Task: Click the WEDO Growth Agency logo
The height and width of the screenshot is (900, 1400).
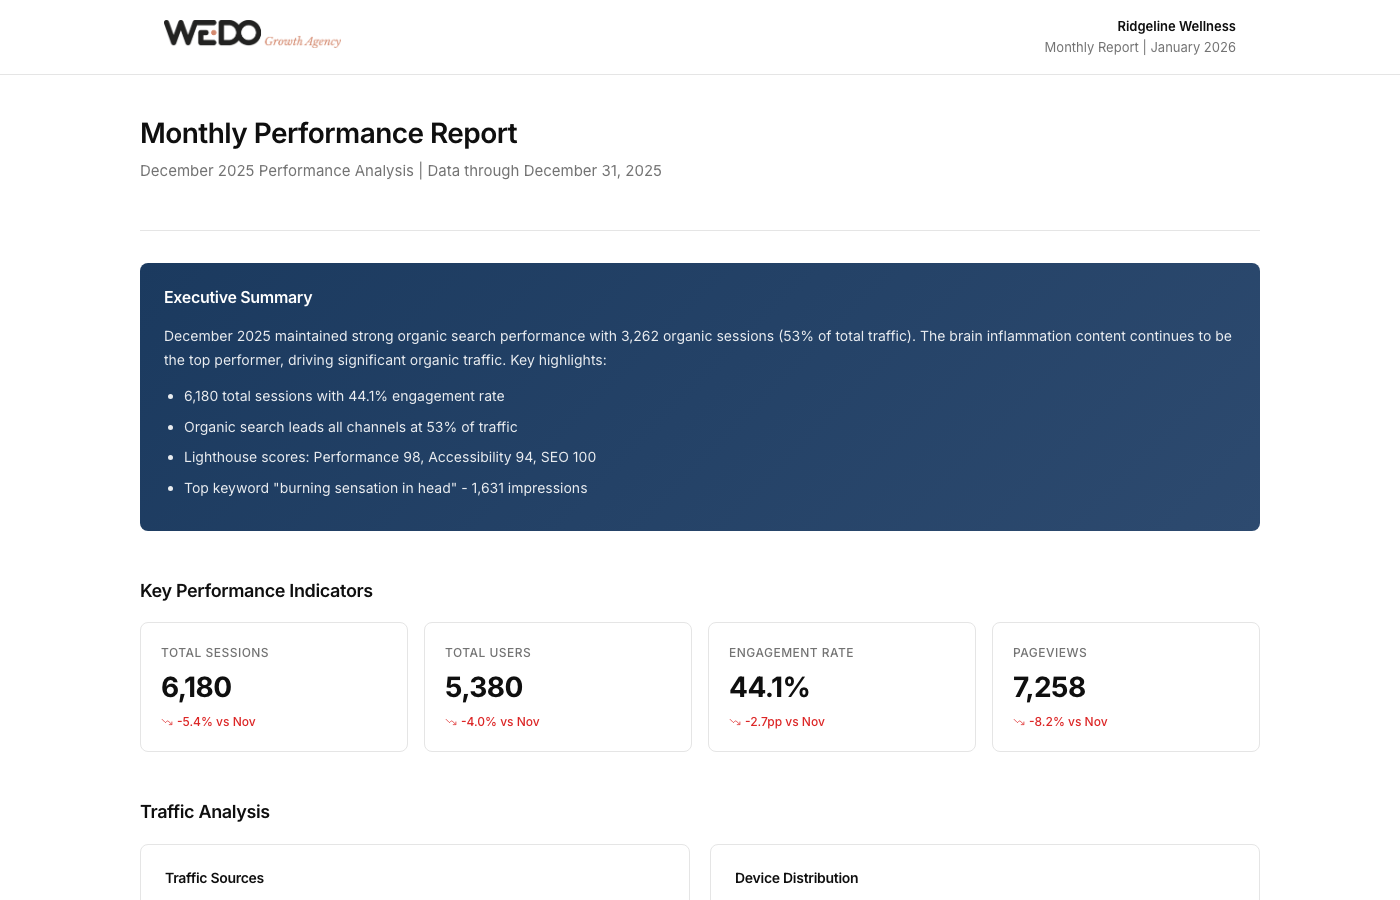Action: coord(252,35)
